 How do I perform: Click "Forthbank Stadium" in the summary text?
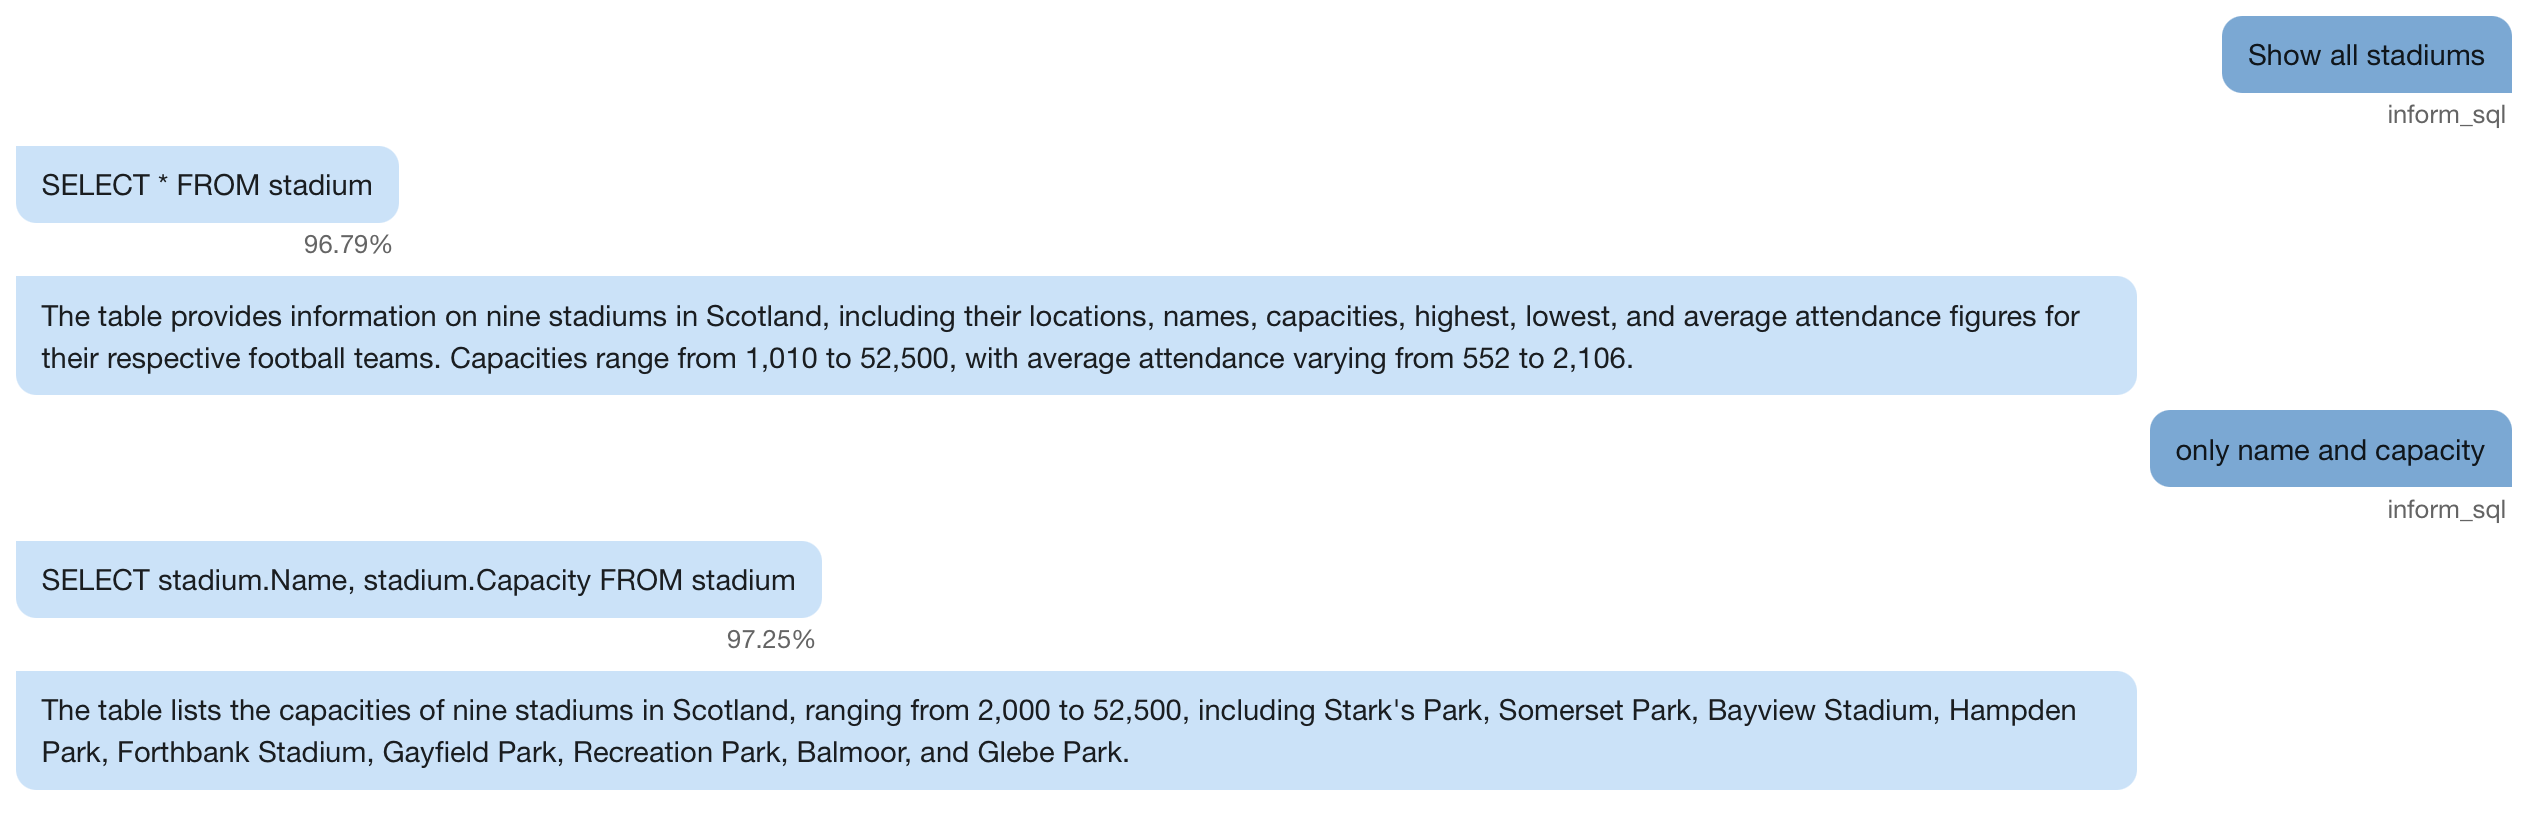click(x=241, y=752)
